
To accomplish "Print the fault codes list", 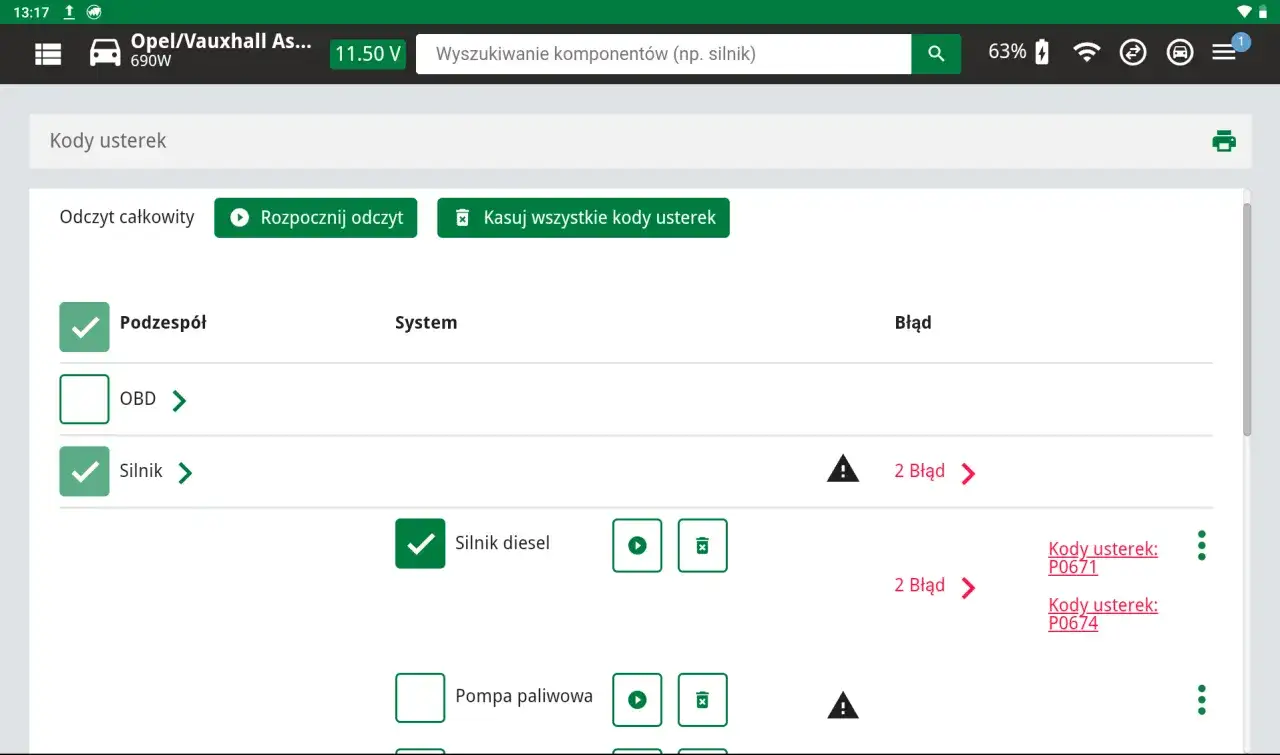I will 1224,141.
